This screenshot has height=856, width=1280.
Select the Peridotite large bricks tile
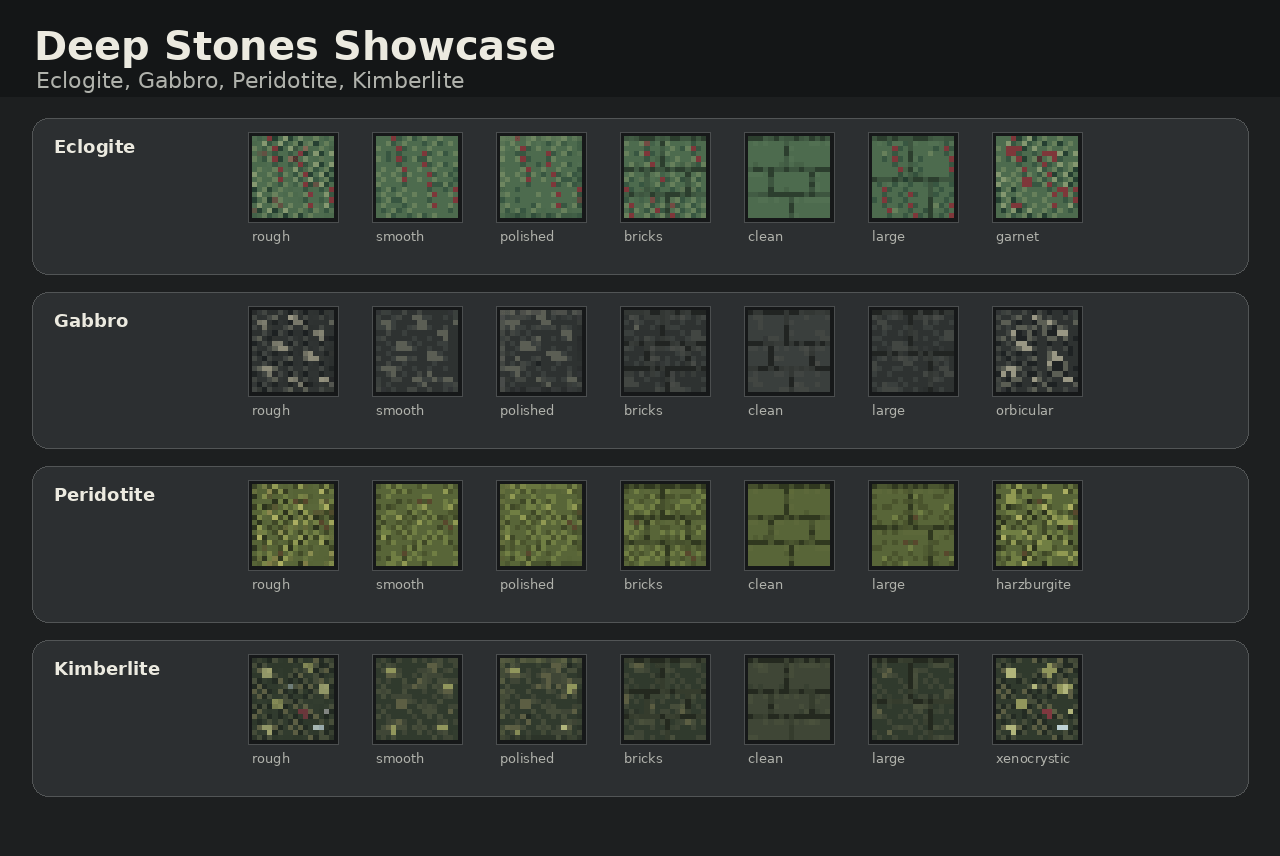[x=913, y=525]
